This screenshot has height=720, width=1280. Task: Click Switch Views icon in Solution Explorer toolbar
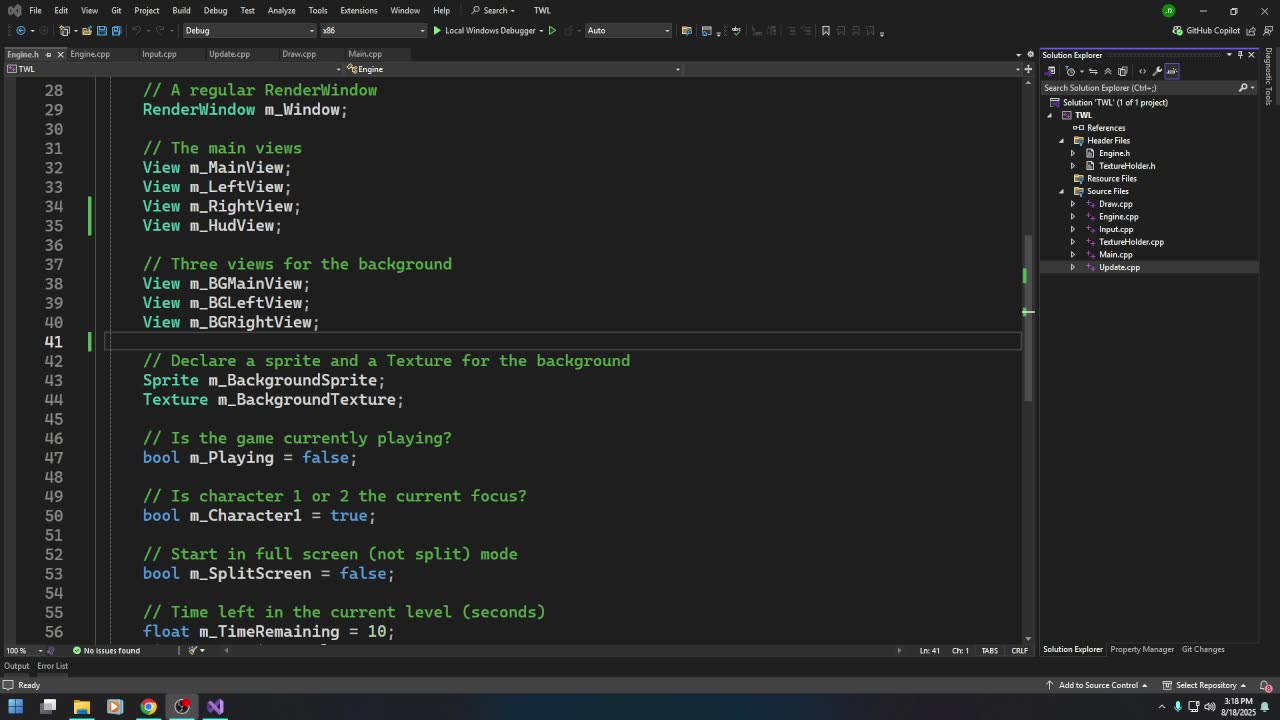point(1050,71)
